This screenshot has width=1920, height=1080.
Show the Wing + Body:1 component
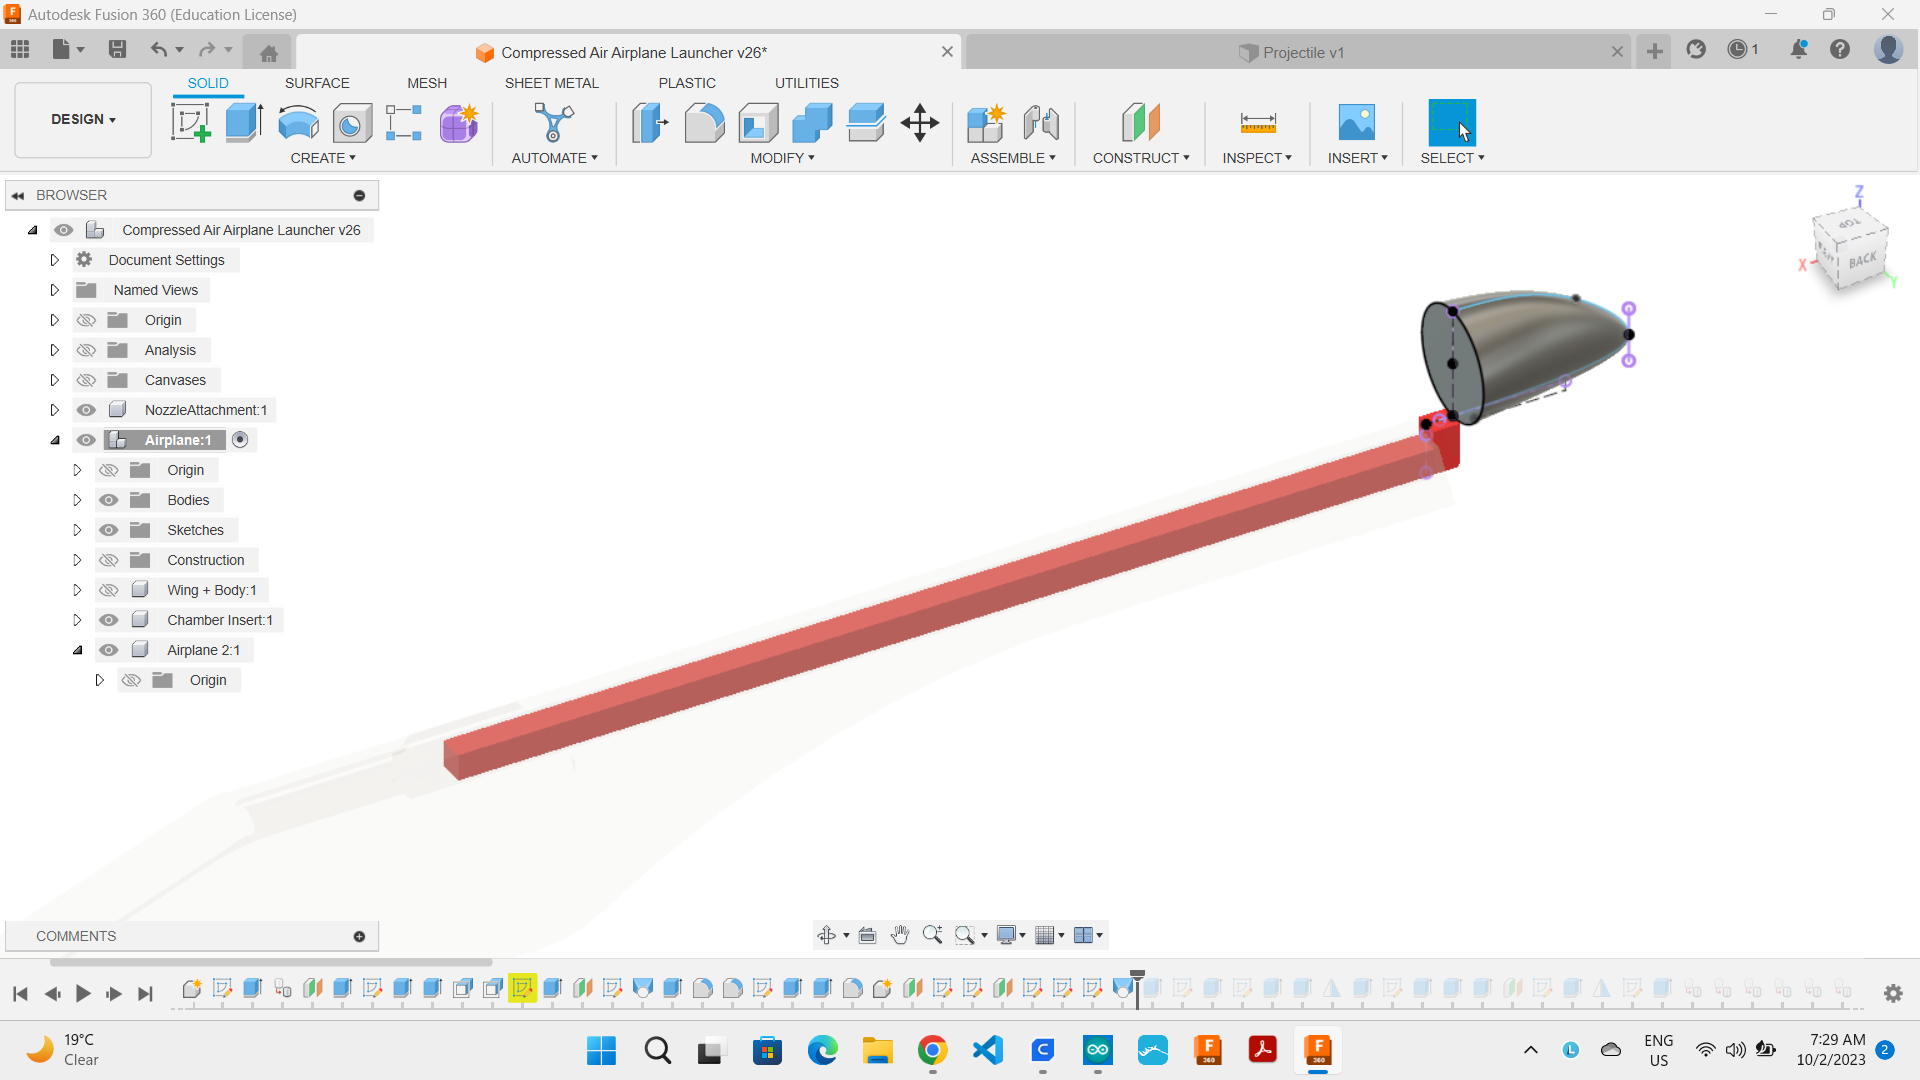pos(109,590)
